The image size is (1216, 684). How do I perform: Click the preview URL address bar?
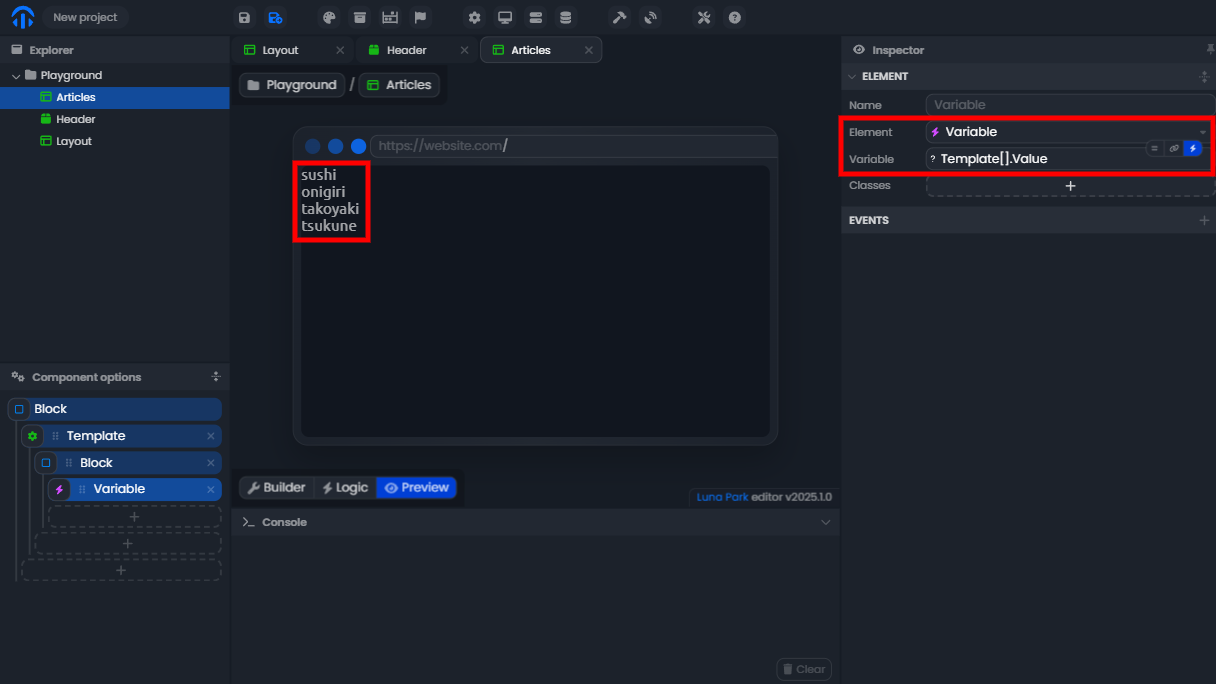pyautogui.click(x=572, y=146)
